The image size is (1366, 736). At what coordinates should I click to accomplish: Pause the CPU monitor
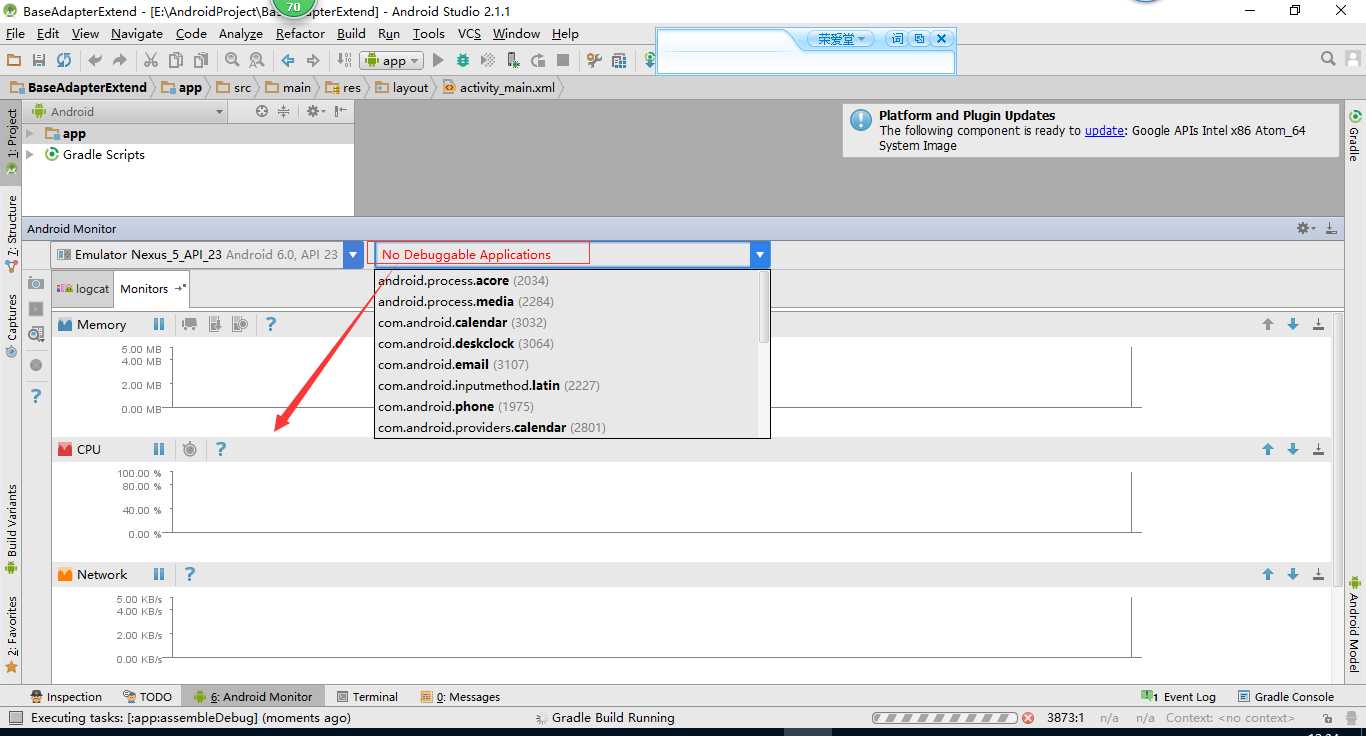159,449
